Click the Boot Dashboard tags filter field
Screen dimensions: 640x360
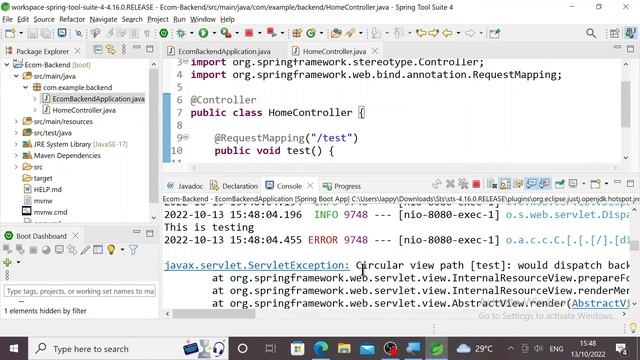coord(80,291)
